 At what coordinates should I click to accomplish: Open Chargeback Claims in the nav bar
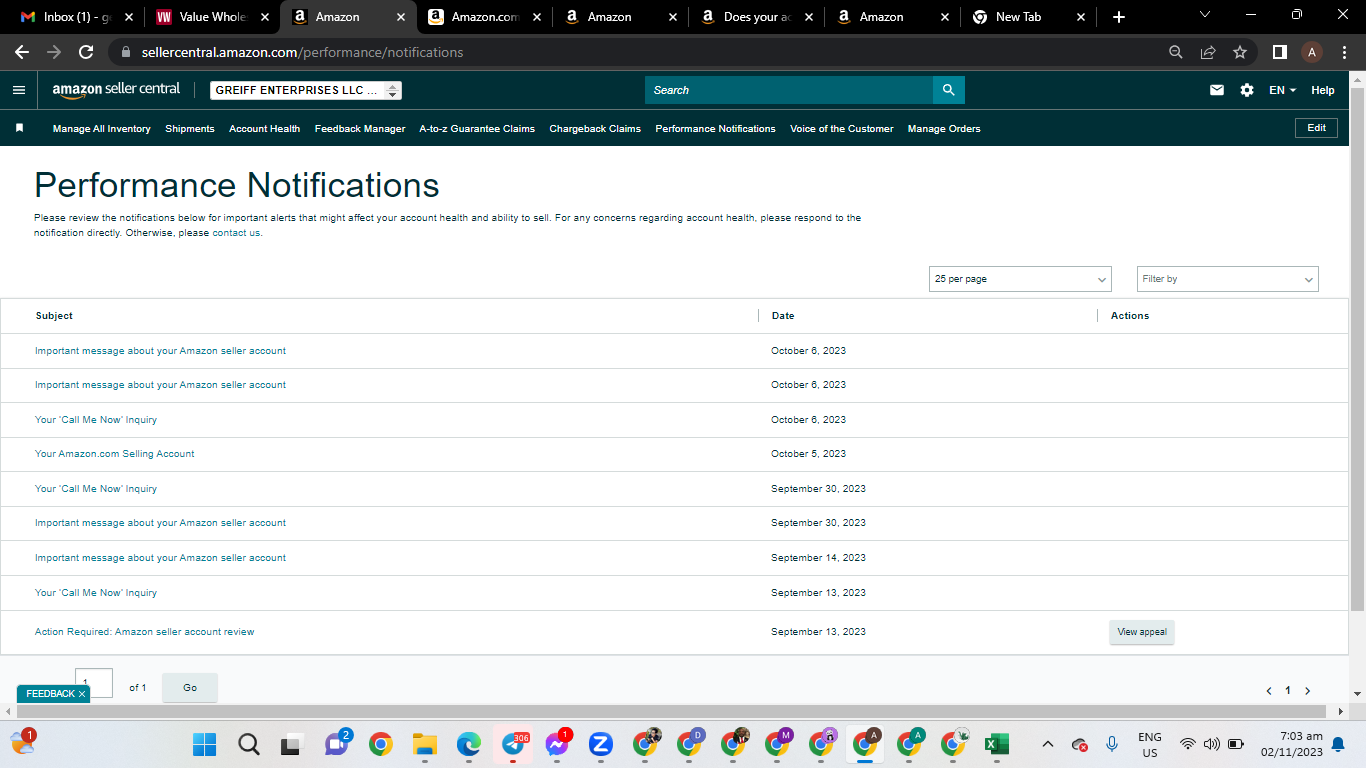pyautogui.click(x=595, y=128)
